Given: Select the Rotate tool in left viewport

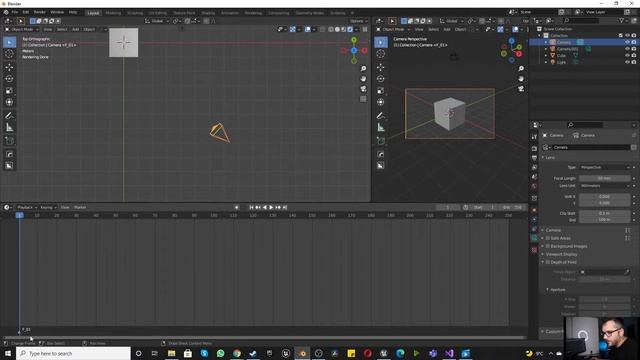Looking at the screenshot, I should click(9, 79).
